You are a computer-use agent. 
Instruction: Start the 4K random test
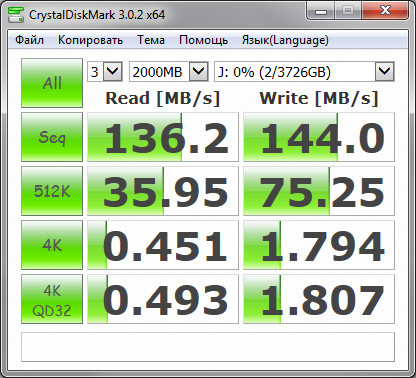click(x=52, y=245)
